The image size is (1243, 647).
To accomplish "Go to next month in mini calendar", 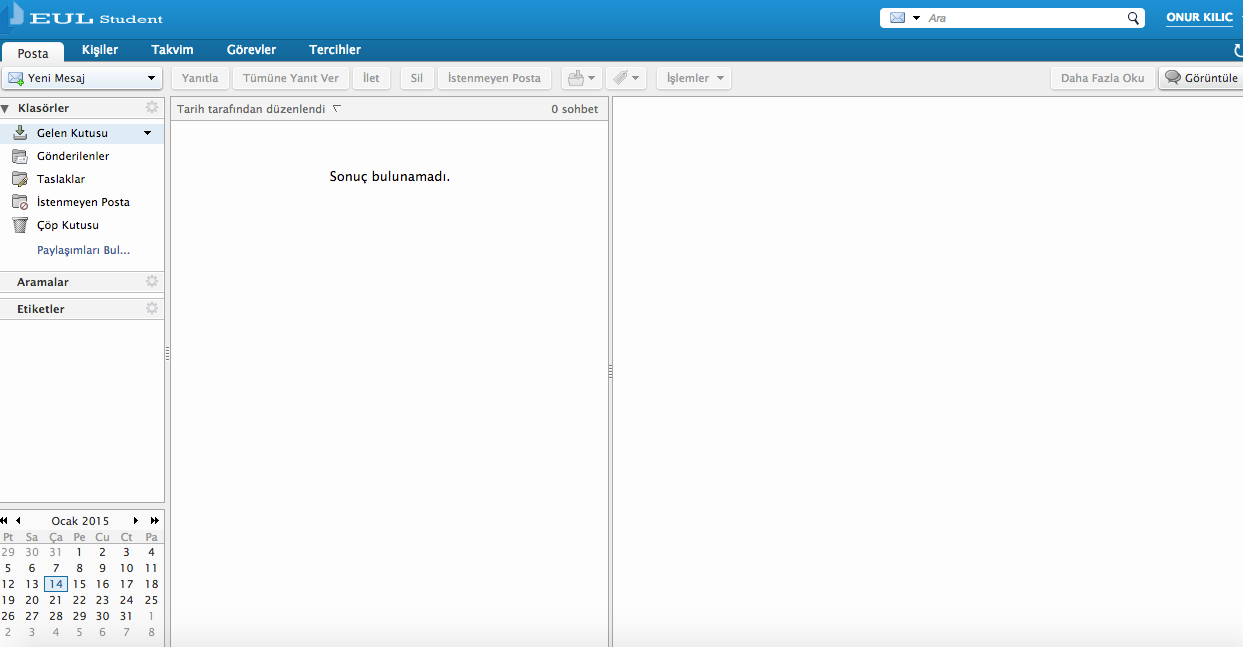I will tap(136, 521).
